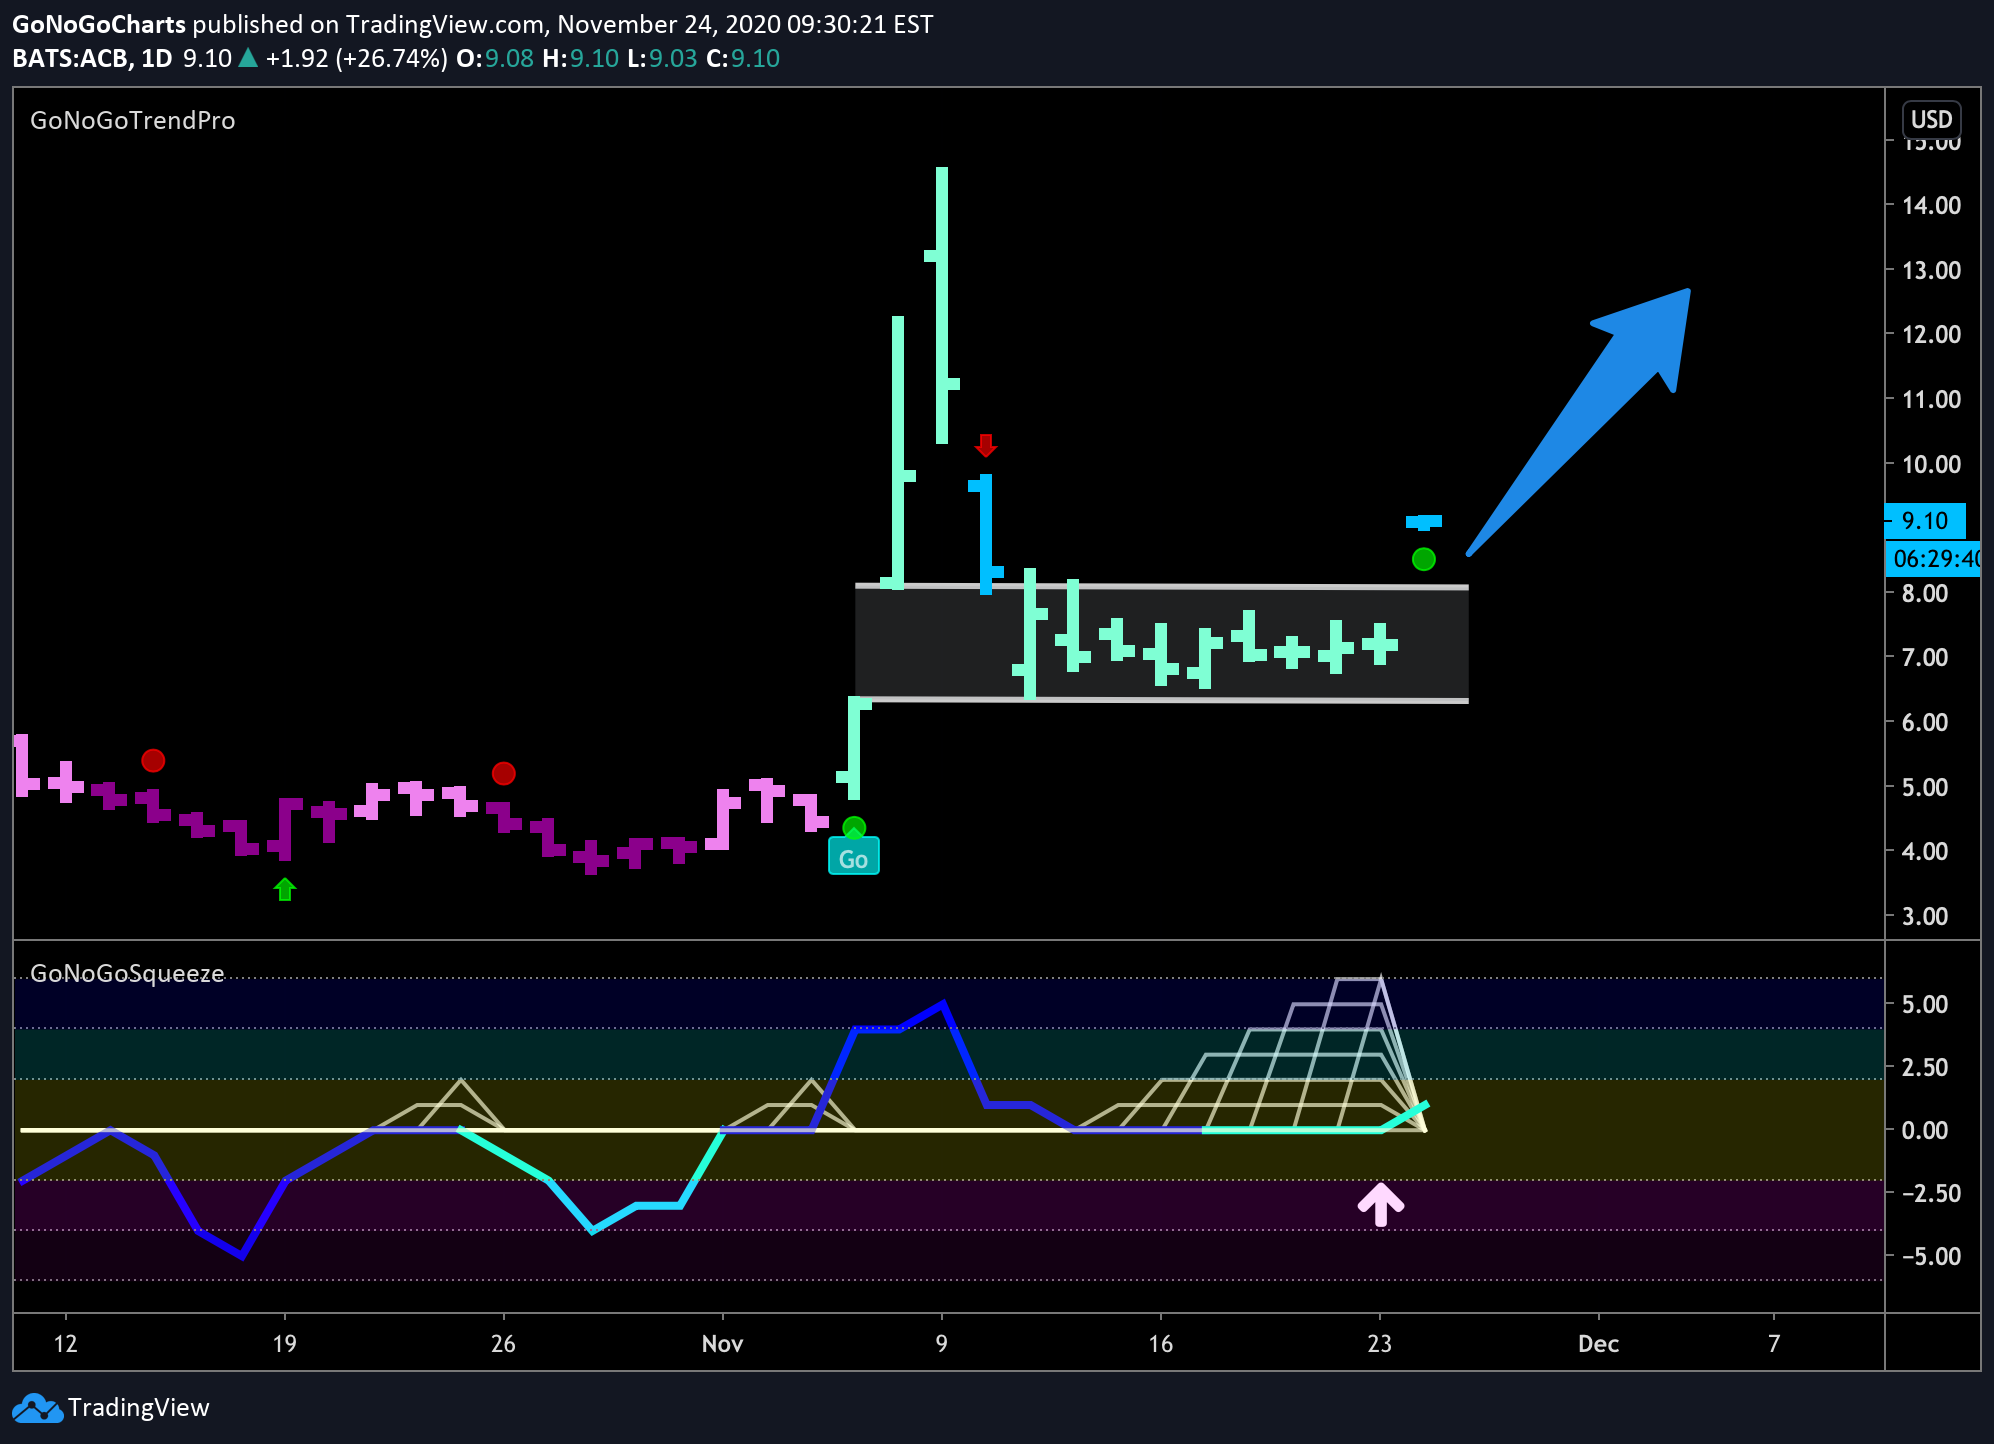Viewport: 1994px width, 1444px height.
Task: Click the USD currency button
Action: point(1931,120)
